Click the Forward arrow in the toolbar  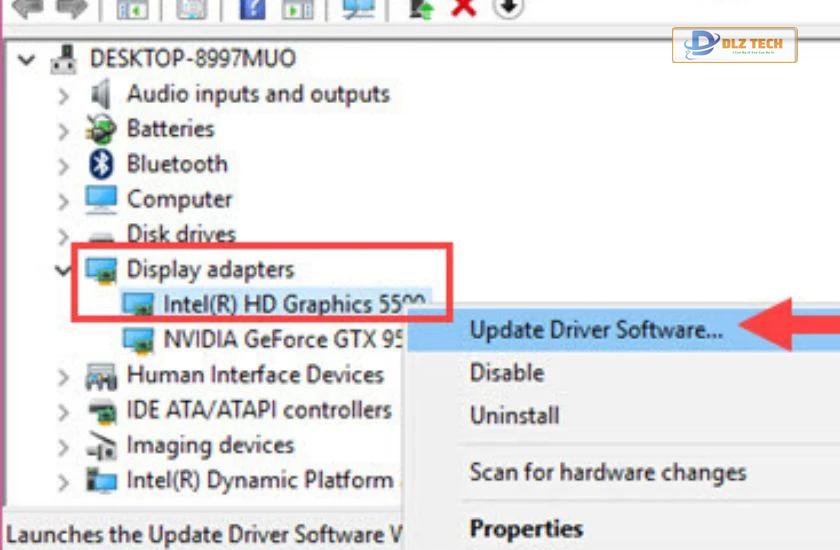pyautogui.click(x=72, y=8)
